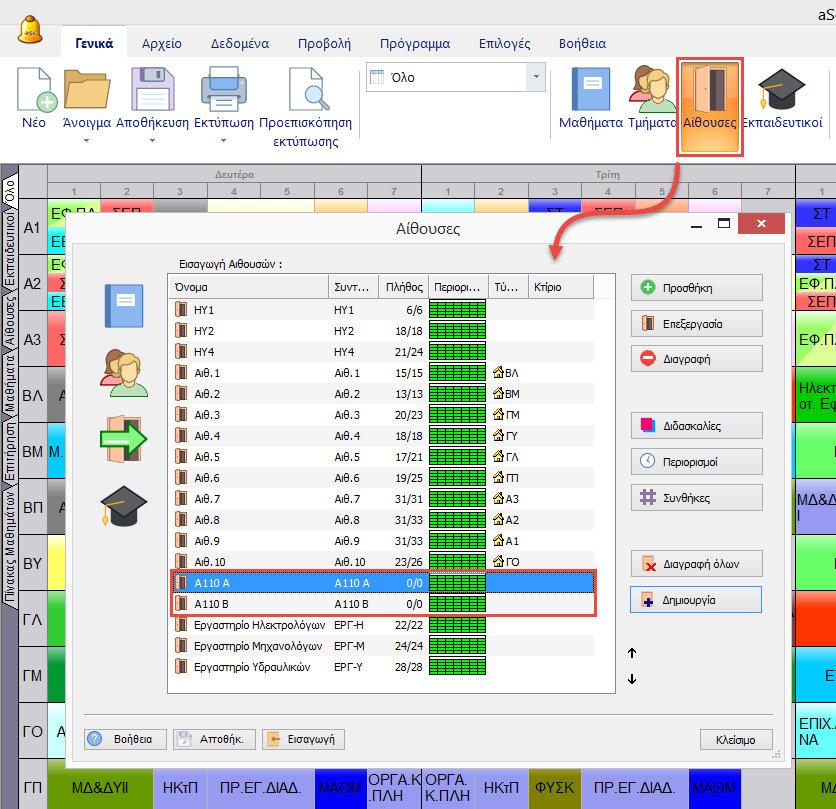
Task: Click green restrictions bar for HY1 row
Action: pyautogui.click(x=457, y=310)
